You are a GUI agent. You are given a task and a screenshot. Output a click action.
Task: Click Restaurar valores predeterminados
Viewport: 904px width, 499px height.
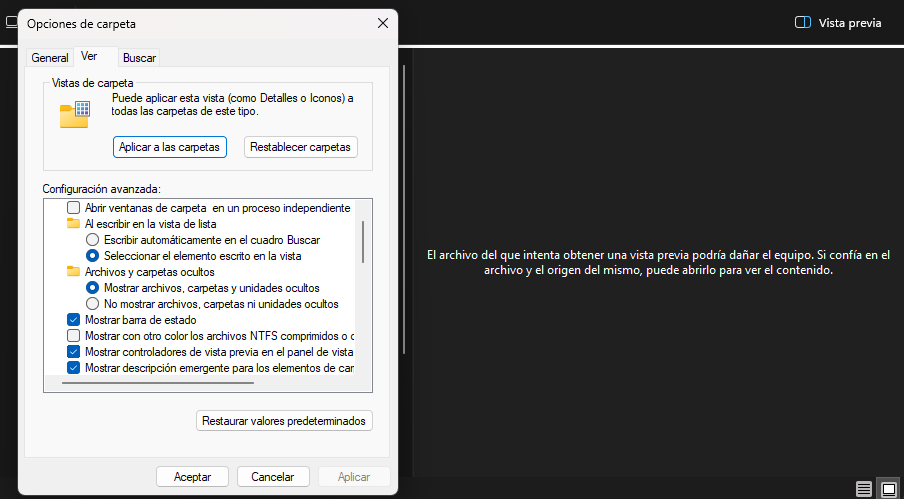[284, 421]
